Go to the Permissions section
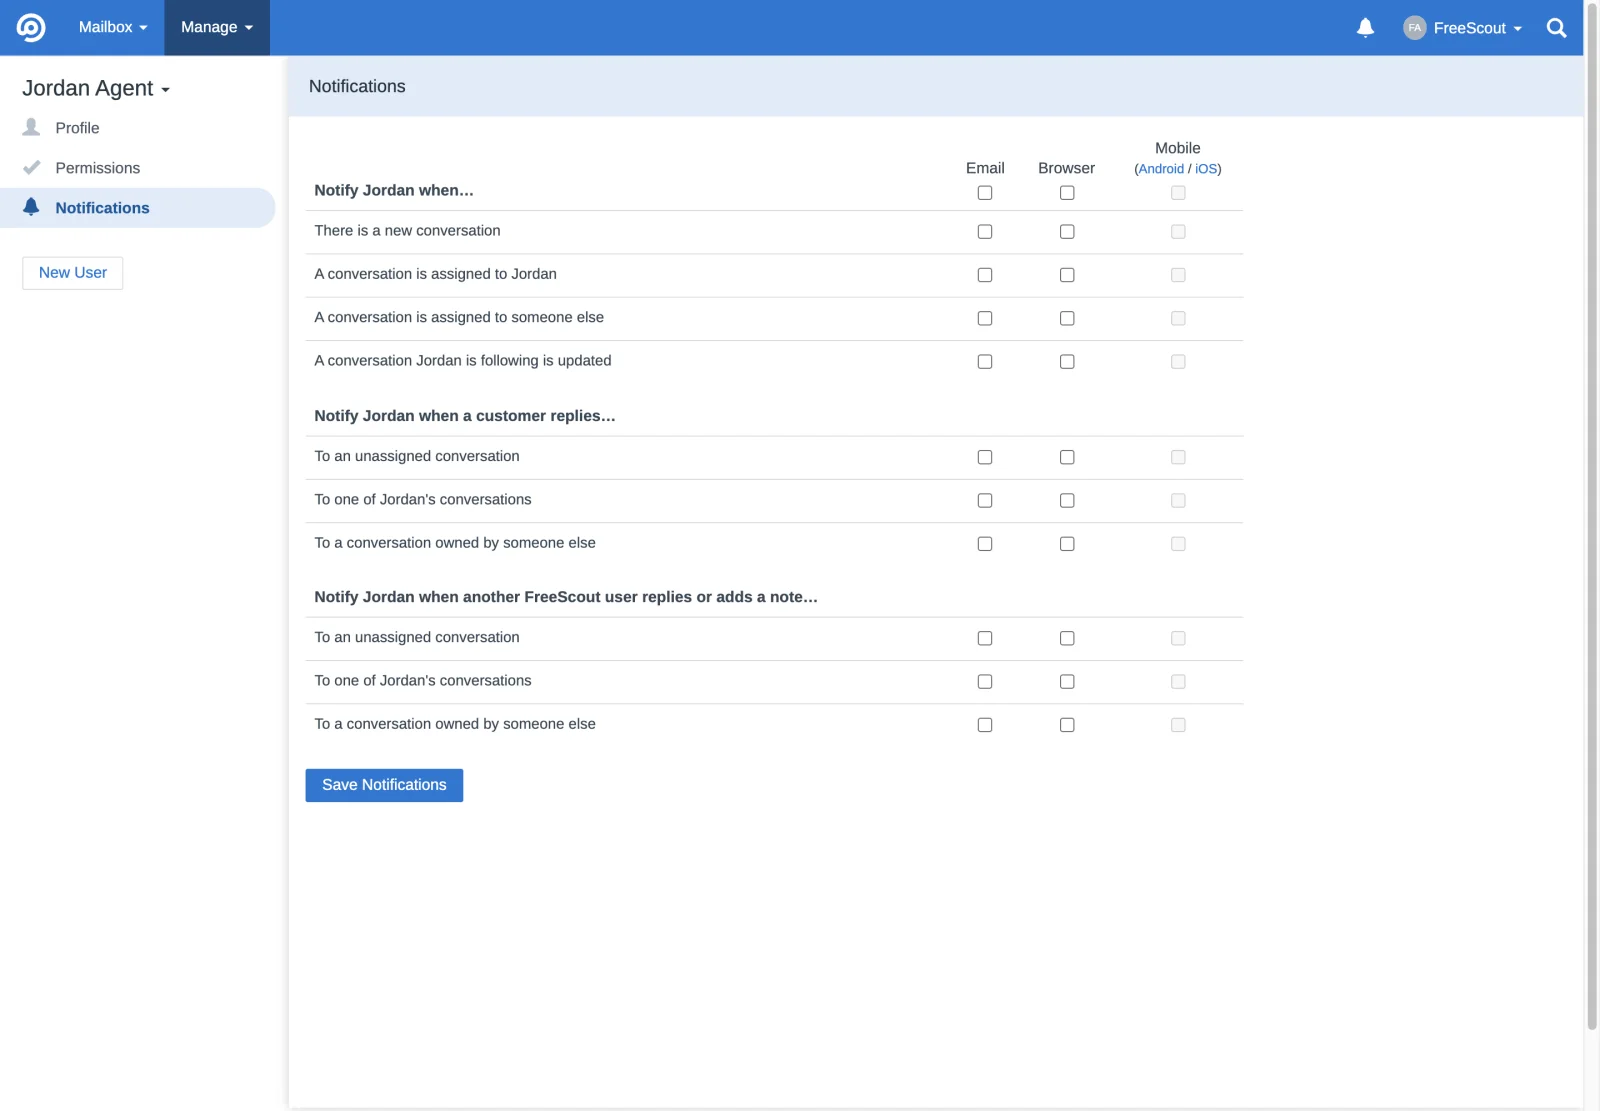Screen dimensions: 1600x1111 [x=97, y=168]
